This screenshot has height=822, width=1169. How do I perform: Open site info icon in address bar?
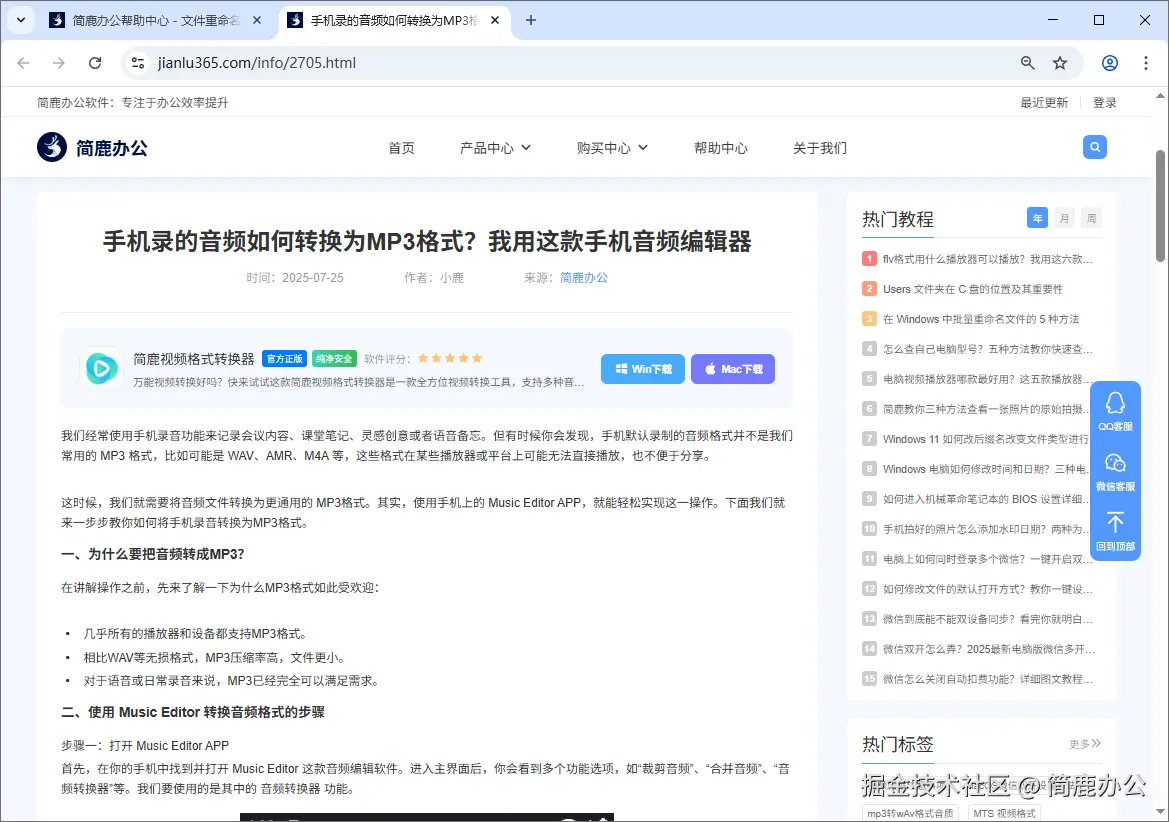click(138, 63)
